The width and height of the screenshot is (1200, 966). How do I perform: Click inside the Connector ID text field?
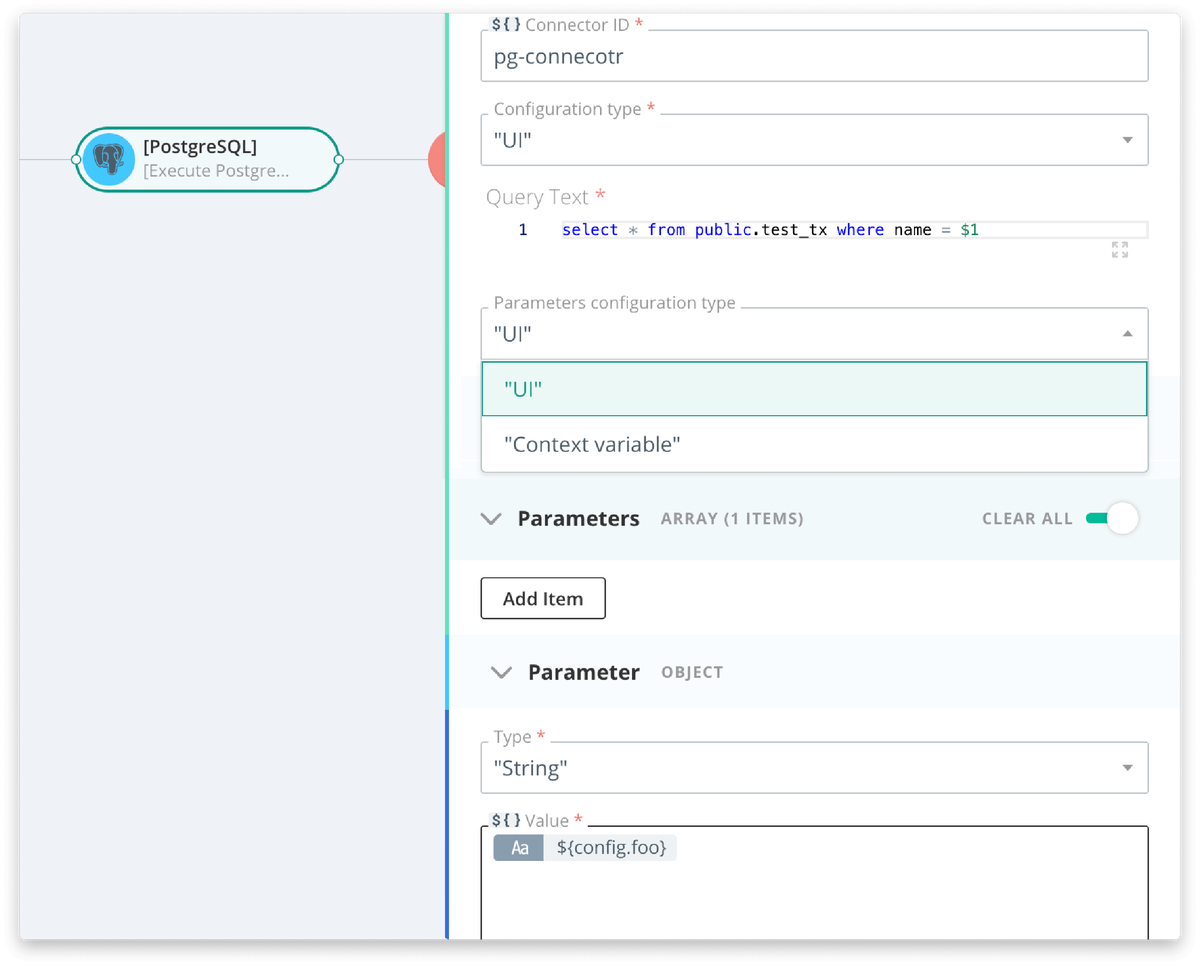tap(700, 56)
